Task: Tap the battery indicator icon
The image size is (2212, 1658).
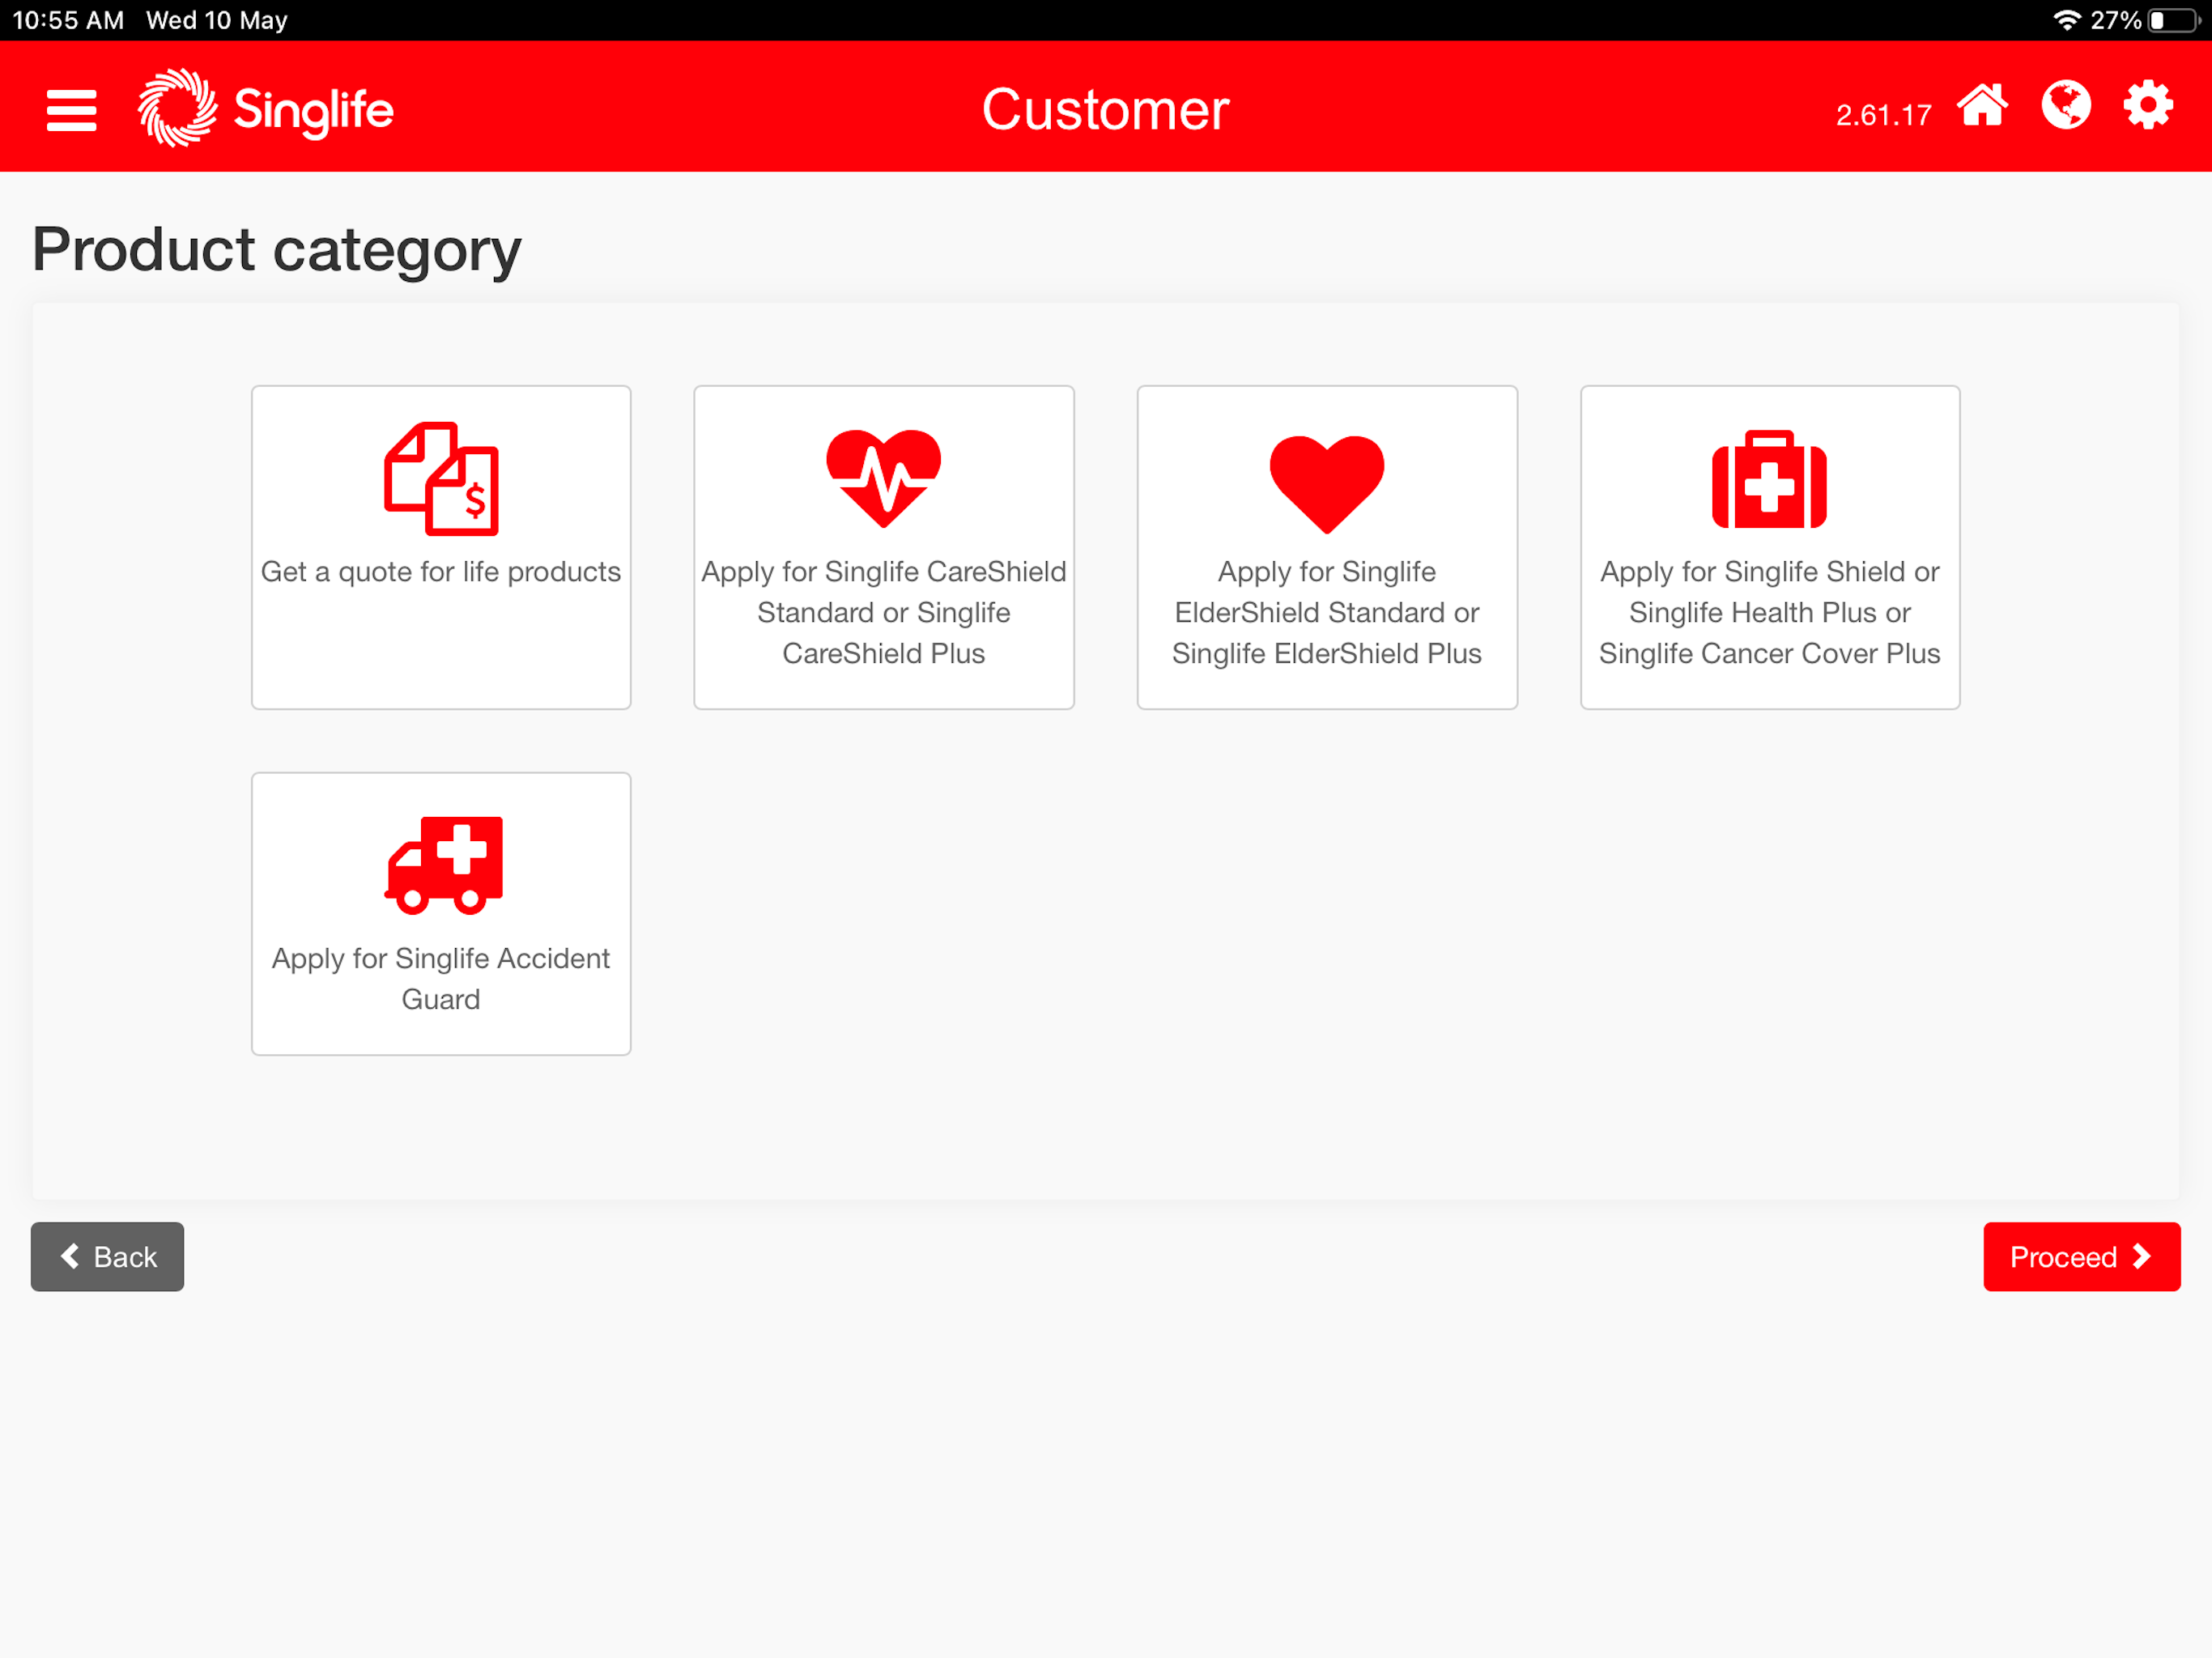Action: tap(2173, 20)
